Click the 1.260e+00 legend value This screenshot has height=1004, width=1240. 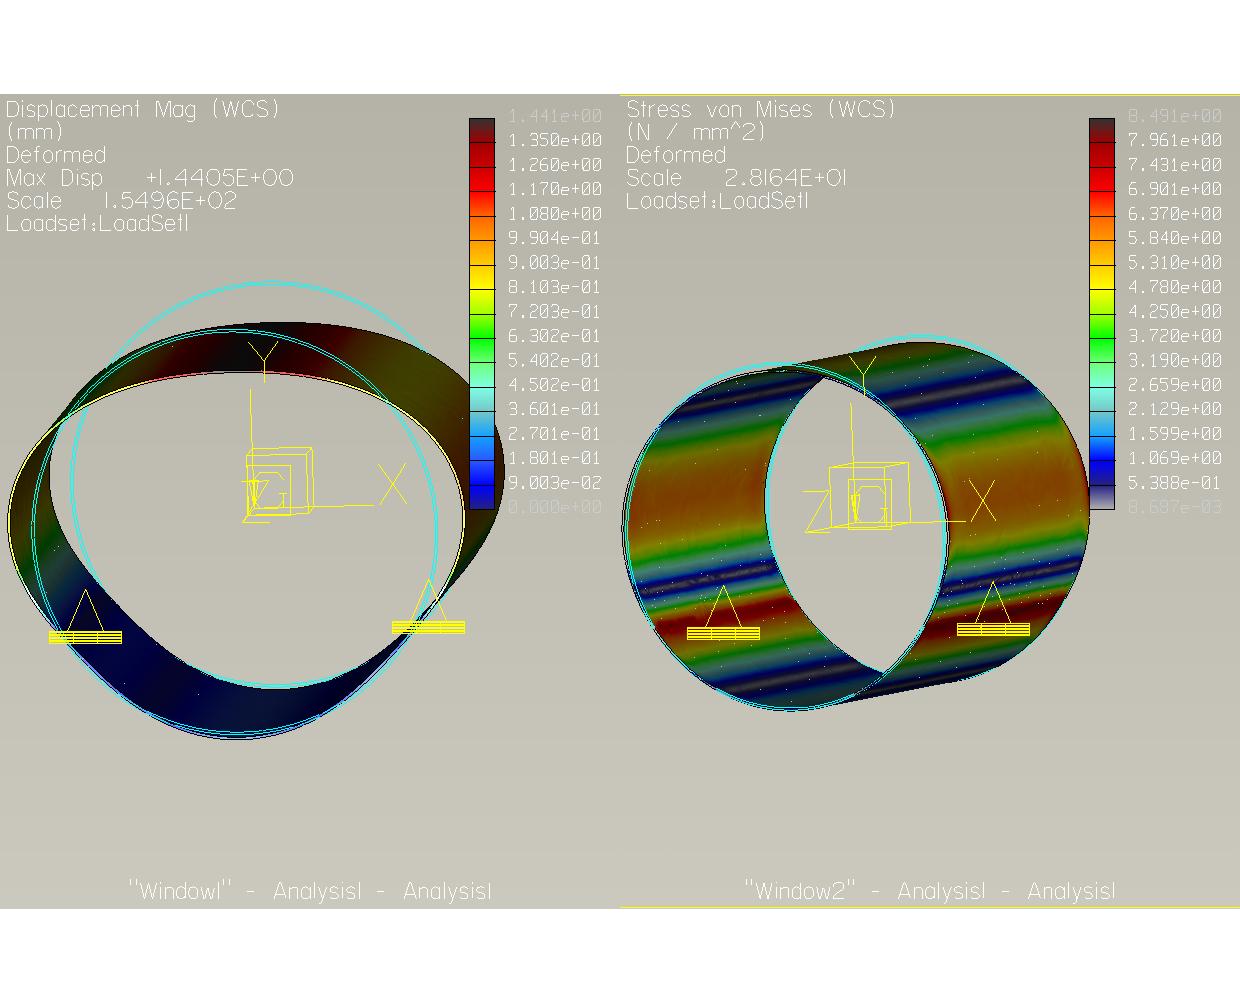click(x=555, y=165)
